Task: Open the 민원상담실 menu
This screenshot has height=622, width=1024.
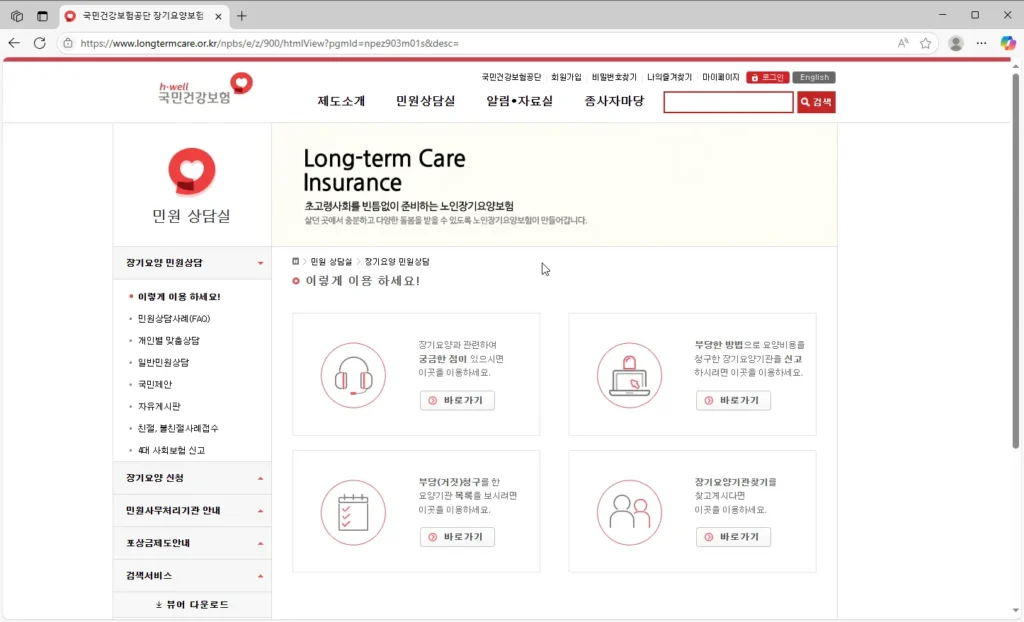Action: click(x=426, y=101)
